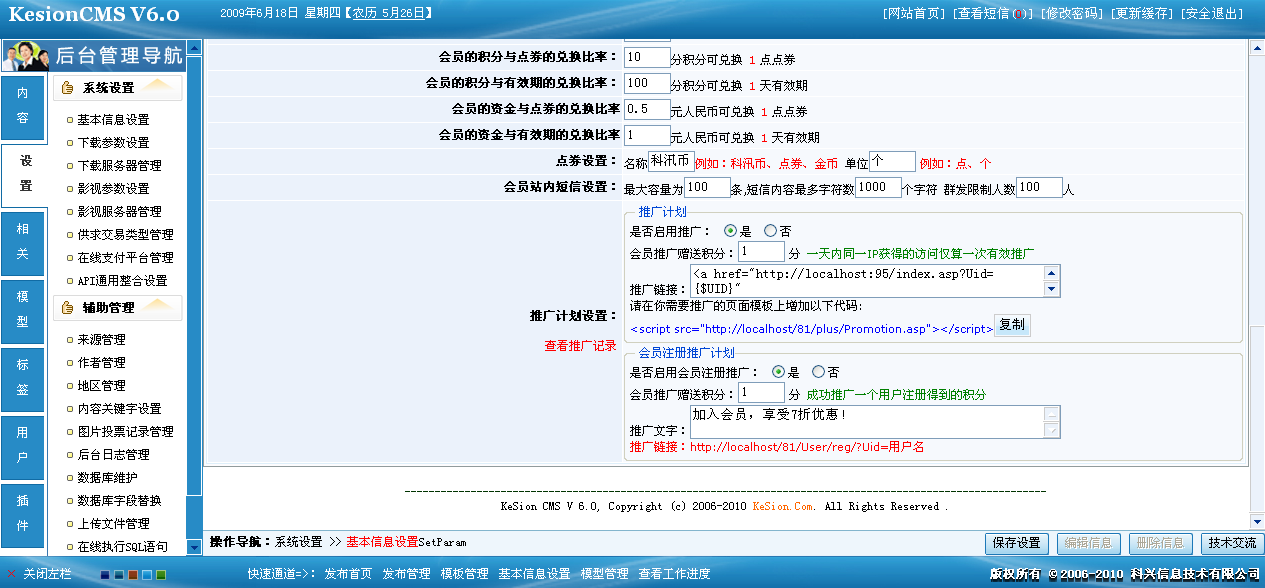Viewport: 1265px width, 588px height.
Task: Expand the 系统设置 menu group header
Action: point(118,88)
